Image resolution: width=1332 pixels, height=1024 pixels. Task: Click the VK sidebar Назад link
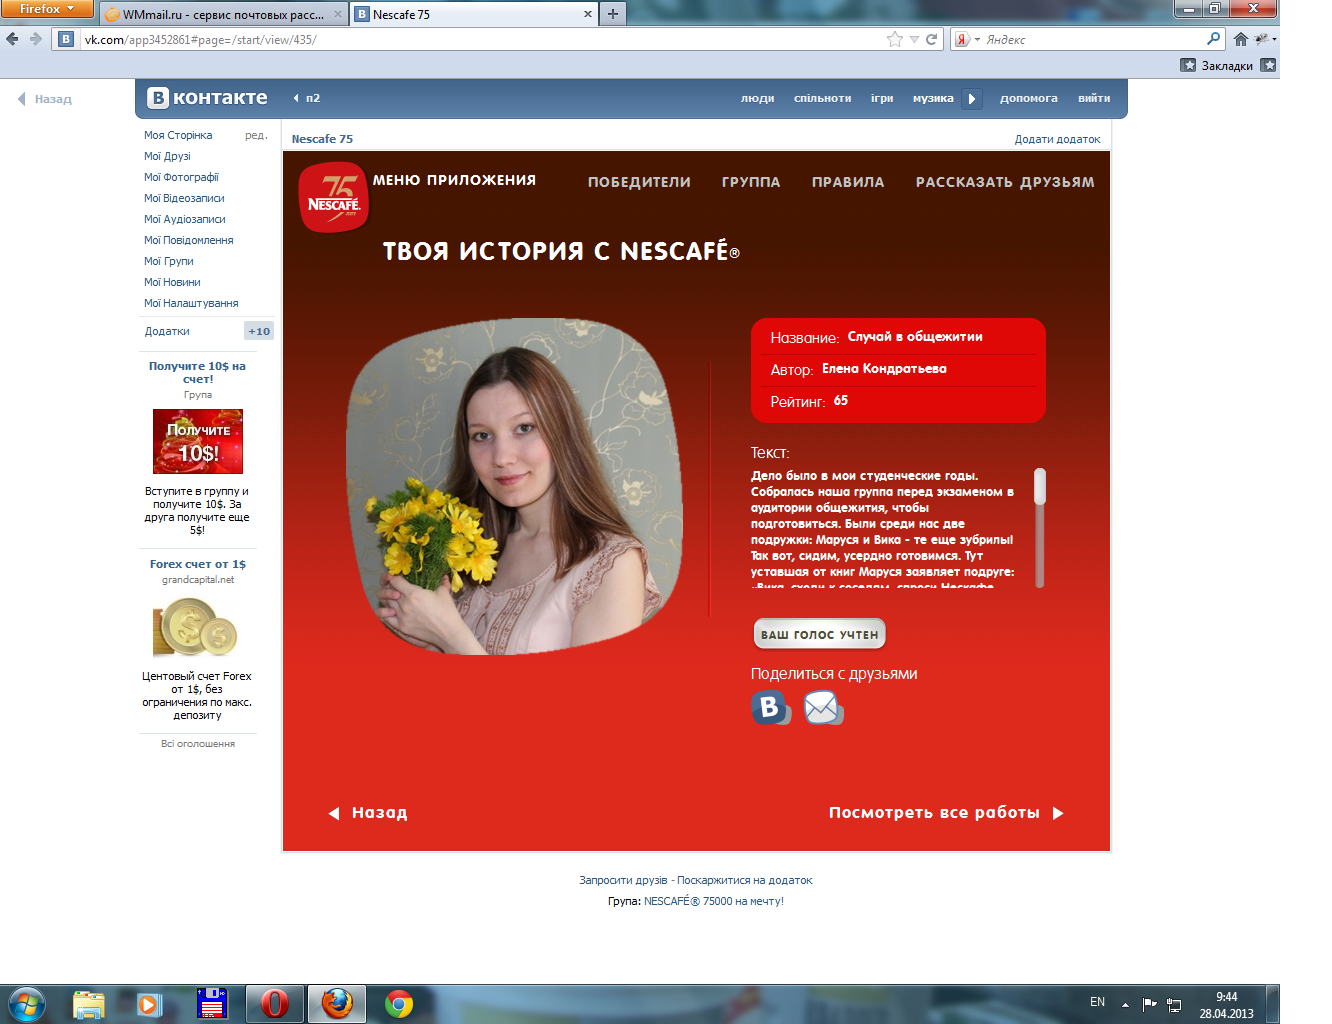coord(45,99)
